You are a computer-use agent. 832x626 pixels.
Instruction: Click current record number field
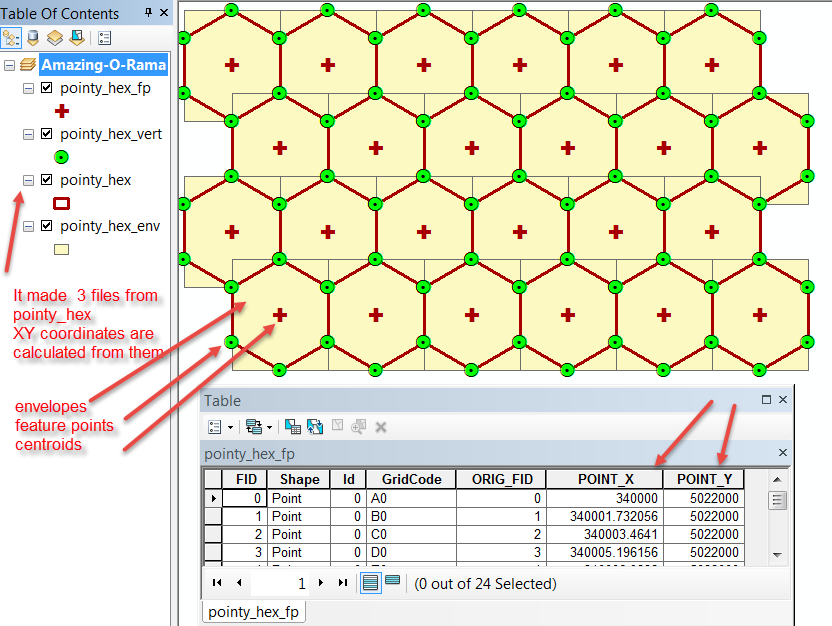[x=280, y=583]
